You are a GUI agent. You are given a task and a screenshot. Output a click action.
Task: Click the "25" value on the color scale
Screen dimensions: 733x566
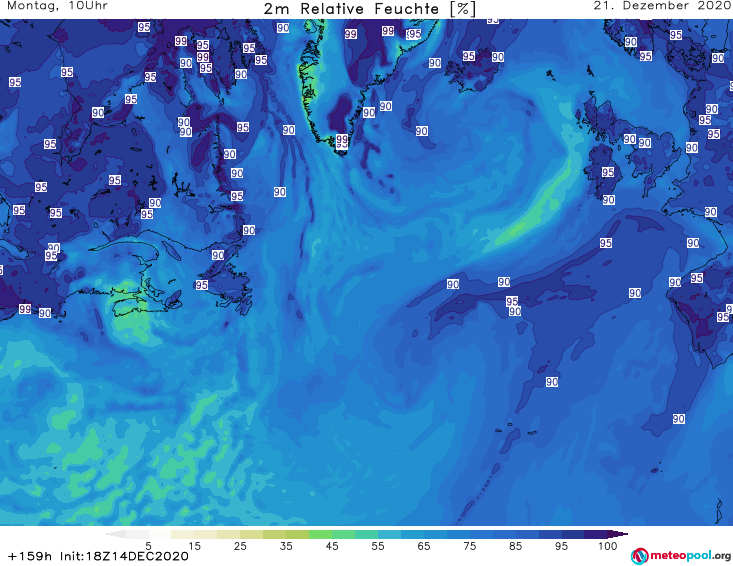coord(240,546)
